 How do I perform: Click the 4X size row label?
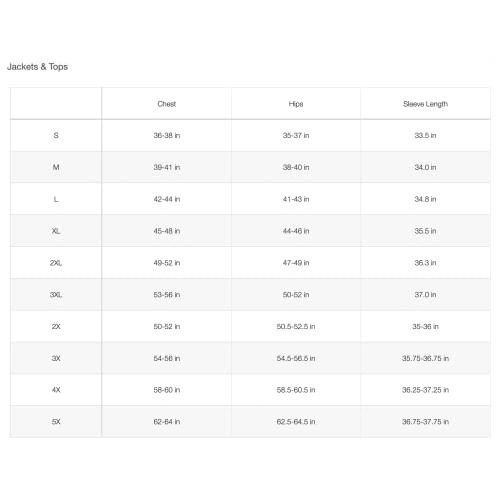tap(56, 390)
